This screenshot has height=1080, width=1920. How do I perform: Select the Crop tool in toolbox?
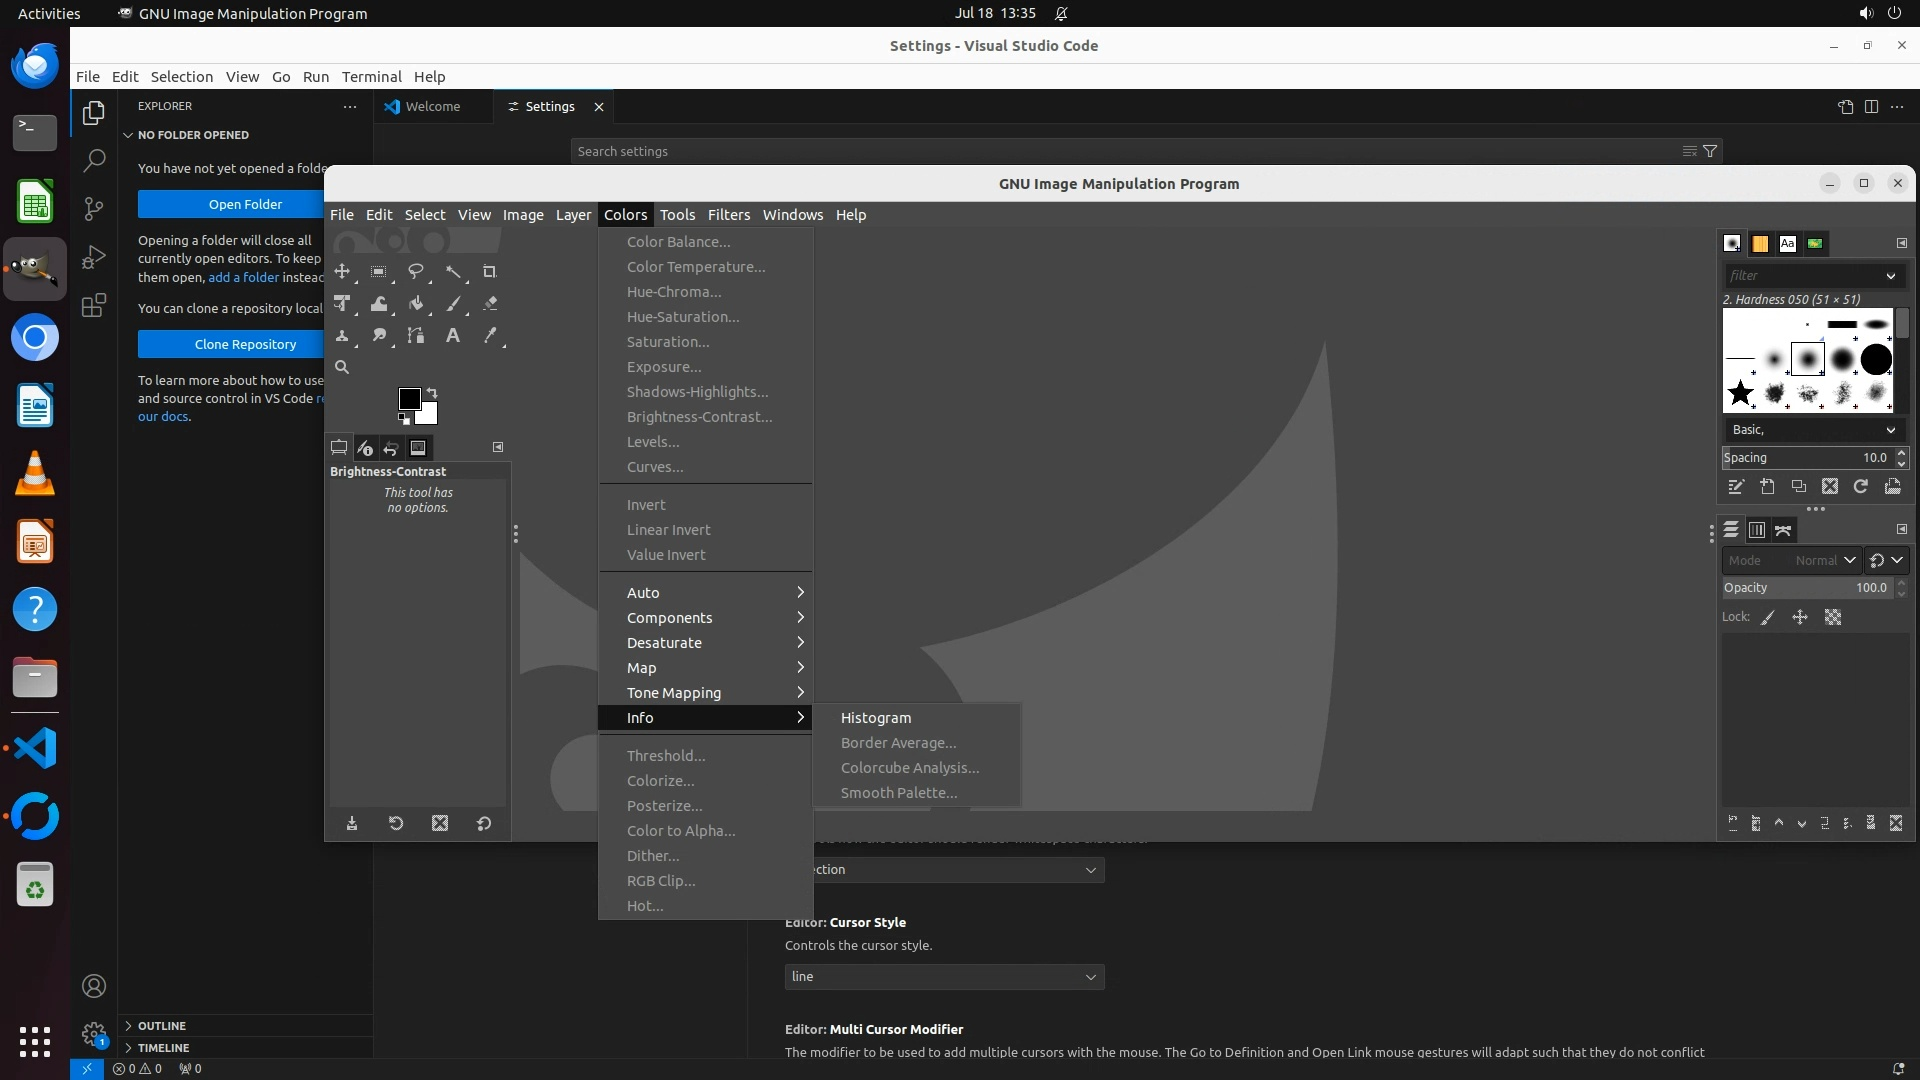coord(489,271)
